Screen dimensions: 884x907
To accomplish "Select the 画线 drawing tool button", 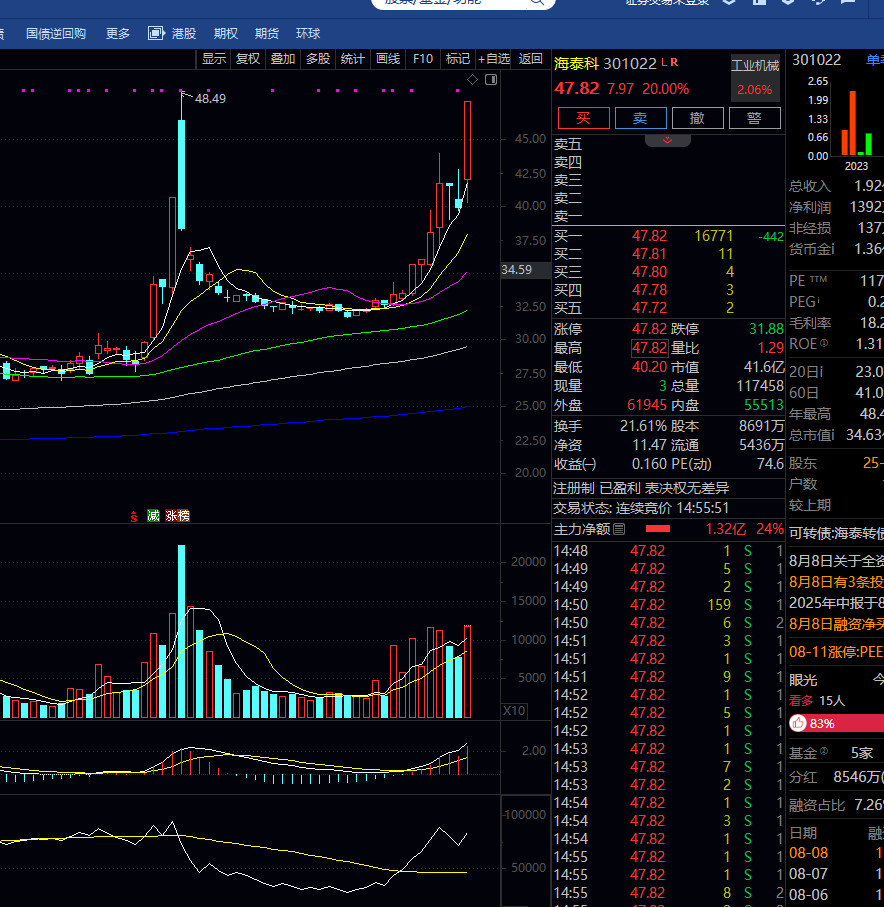I will (x=388, y=59).
